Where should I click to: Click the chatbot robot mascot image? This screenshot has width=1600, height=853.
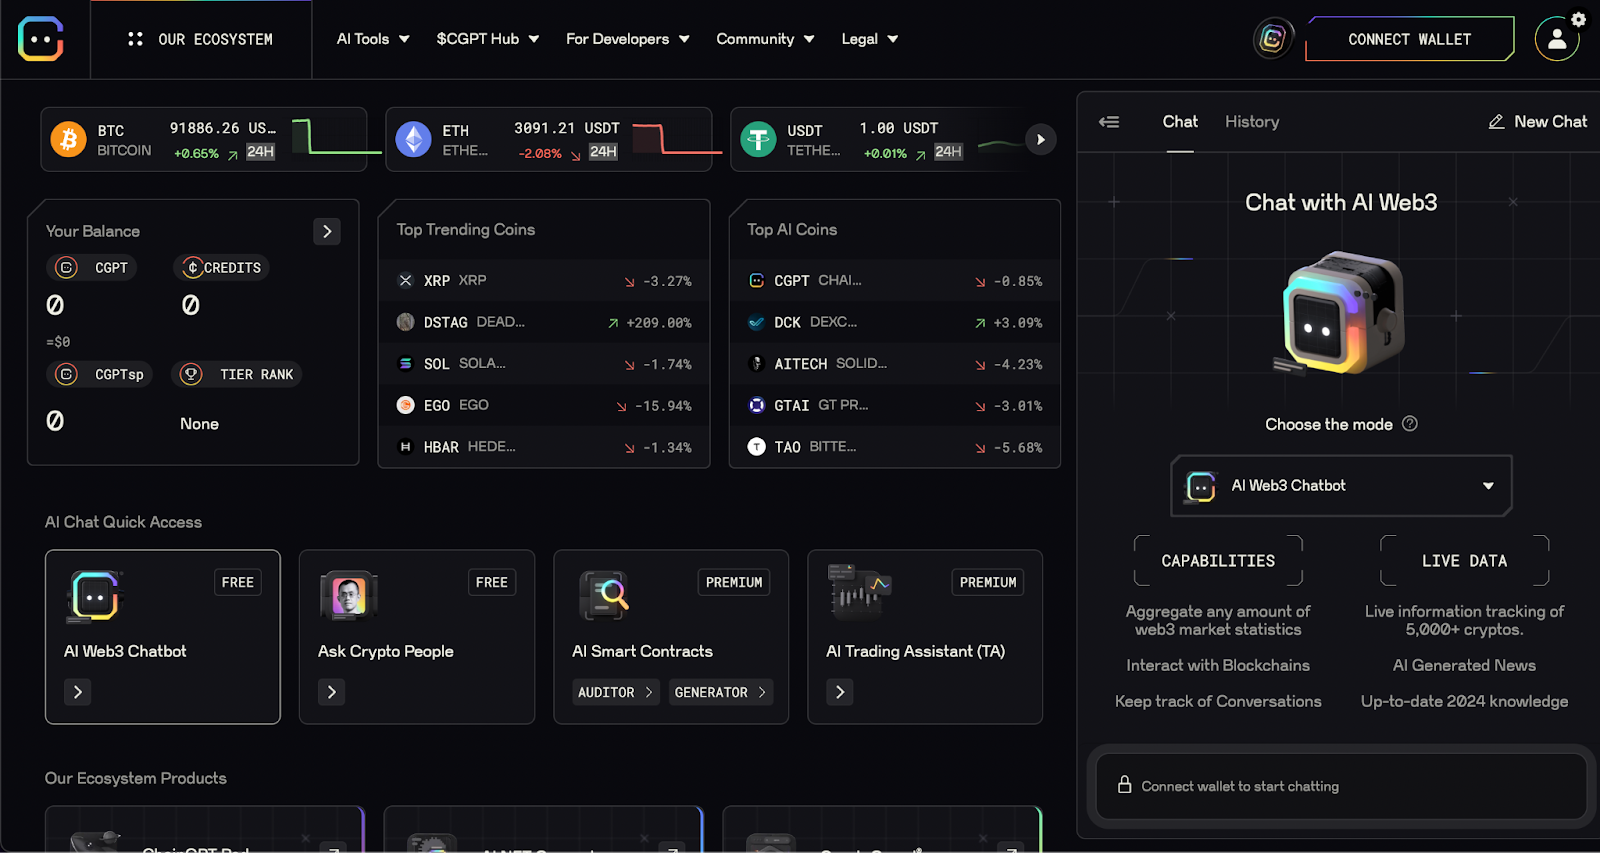point(1340,312)
